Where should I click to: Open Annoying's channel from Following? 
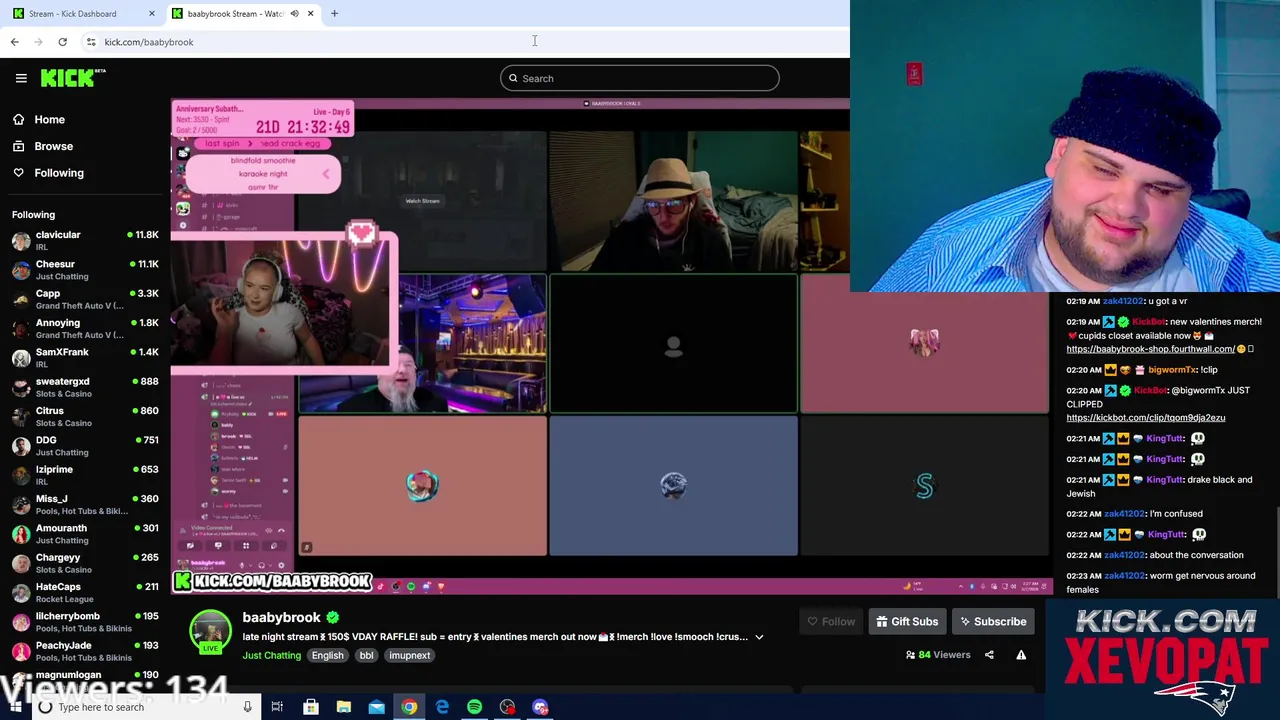[85, 328]
